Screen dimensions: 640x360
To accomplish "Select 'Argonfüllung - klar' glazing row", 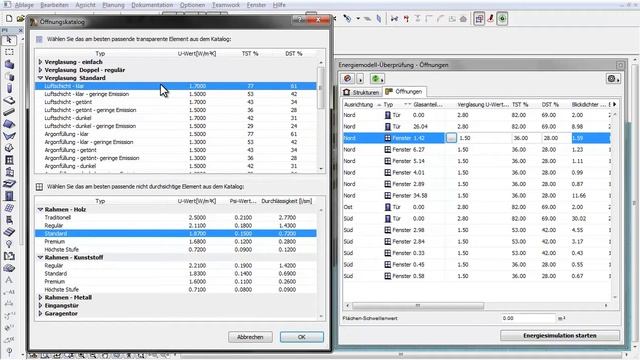I will click(x=176, y=134).
